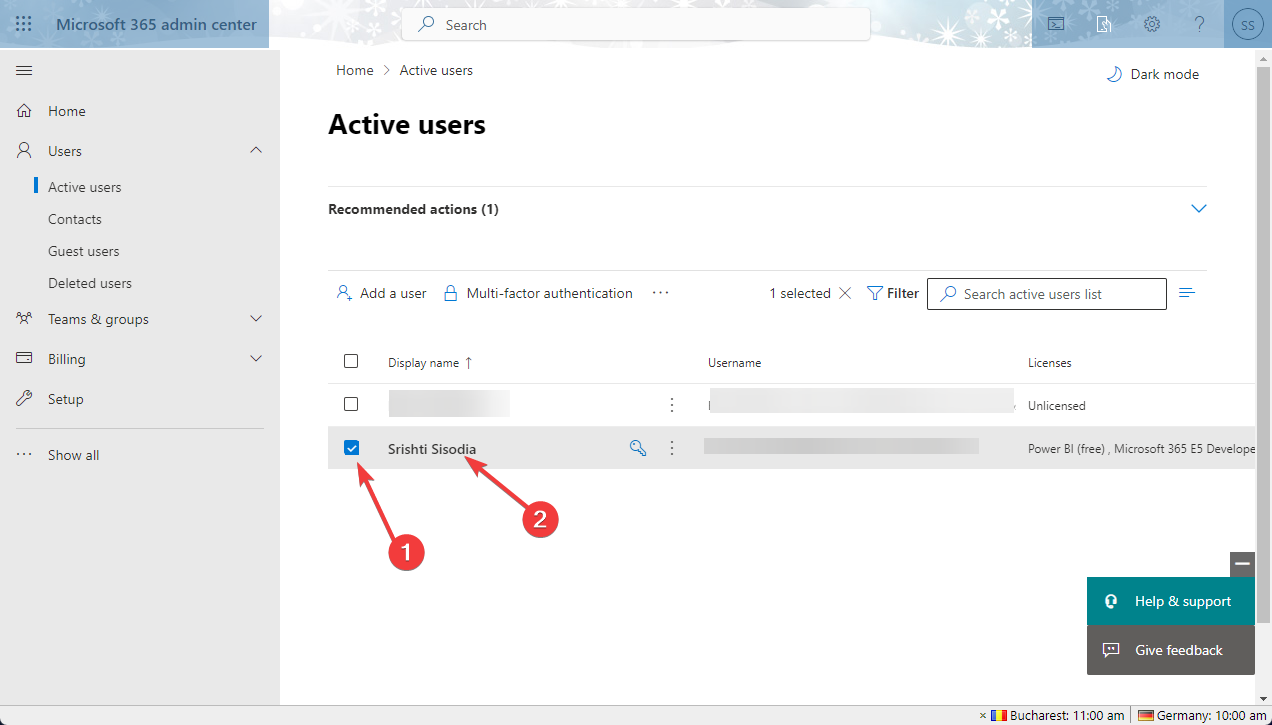Toggle the select all users checkbox
The width and height of the screenshot is (1272, 725).
point(351,361)
